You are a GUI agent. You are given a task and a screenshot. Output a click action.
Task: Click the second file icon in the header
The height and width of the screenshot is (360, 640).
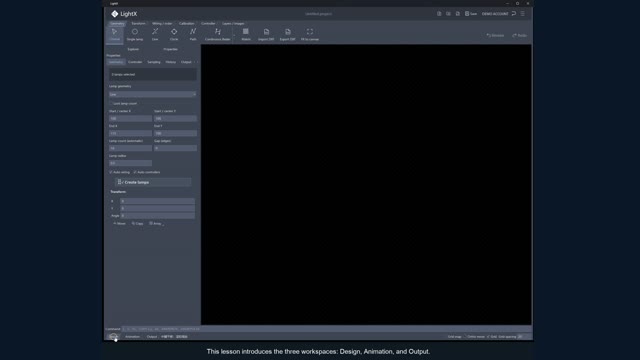[x=448, y=13]
